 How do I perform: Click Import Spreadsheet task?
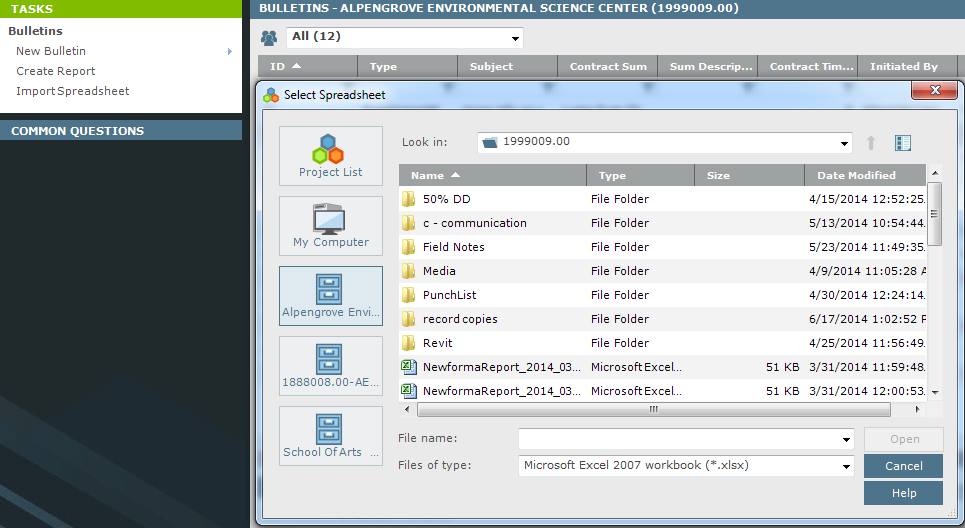[x=73, y=91]
